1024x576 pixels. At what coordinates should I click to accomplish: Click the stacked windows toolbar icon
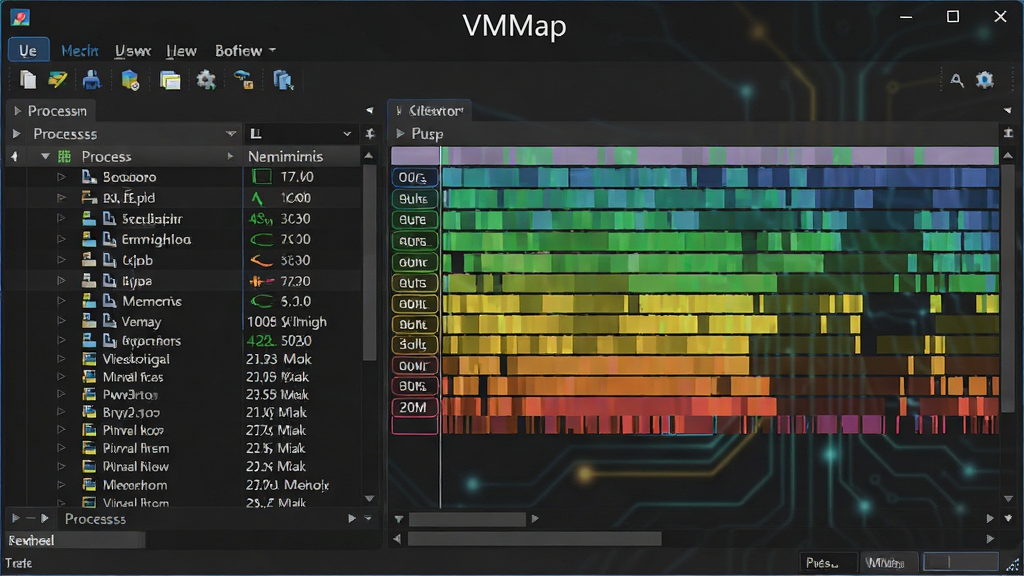[170, 80]
